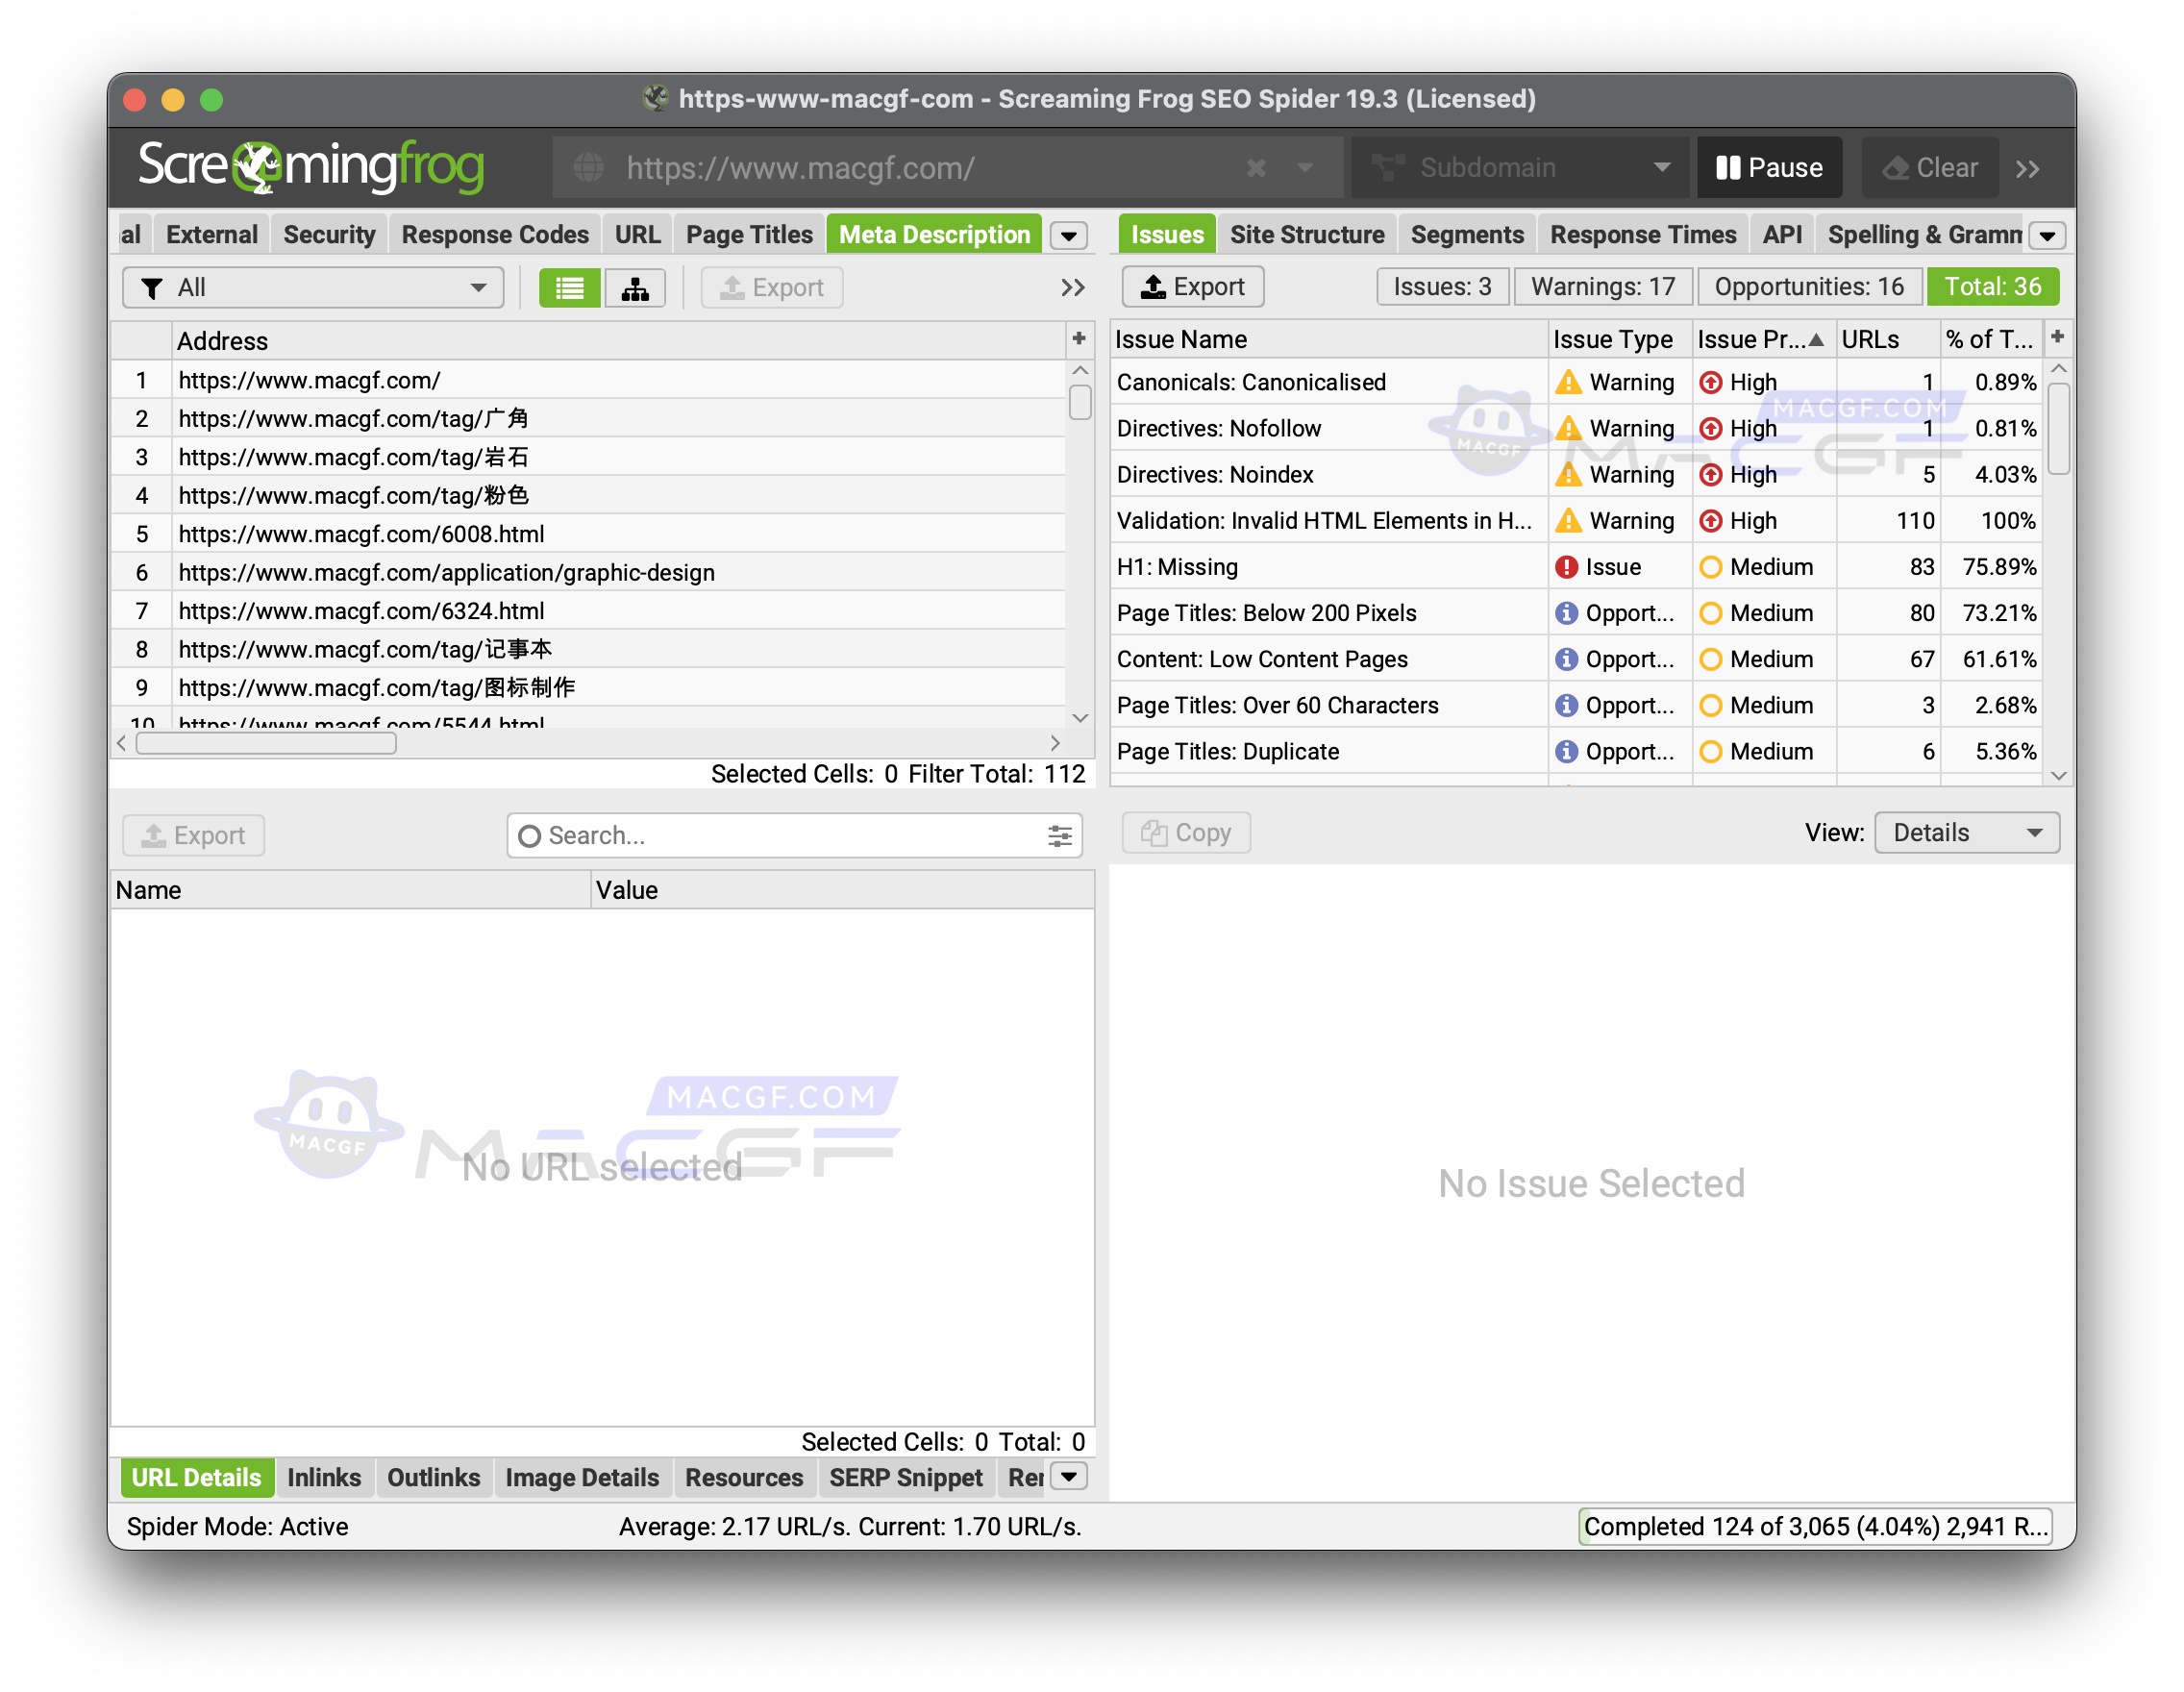The width and height of the screenshot is (2184, 1692).
Task: Switch to list view icon
Action: click(569, 288)
